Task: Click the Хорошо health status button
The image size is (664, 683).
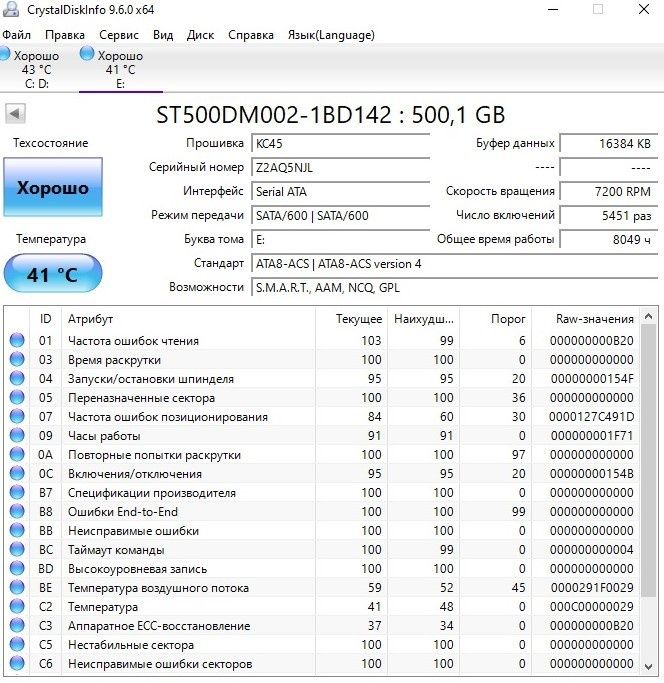Action: point(53,187)
